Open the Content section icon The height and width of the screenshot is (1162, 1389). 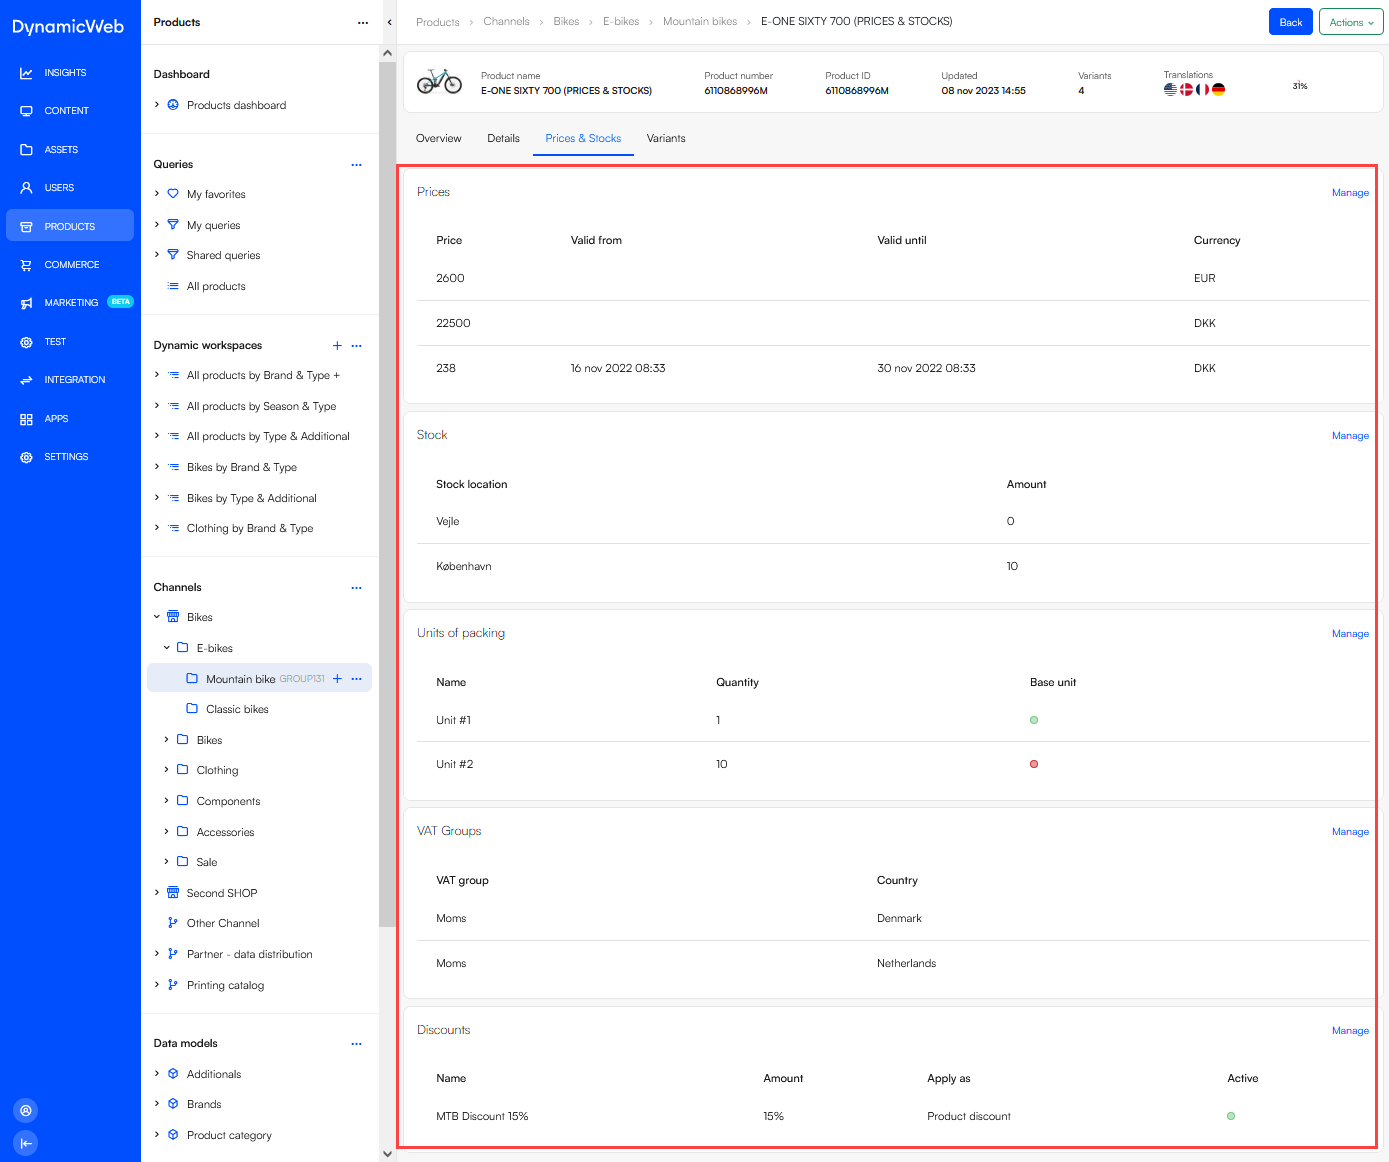click(26, 111)
